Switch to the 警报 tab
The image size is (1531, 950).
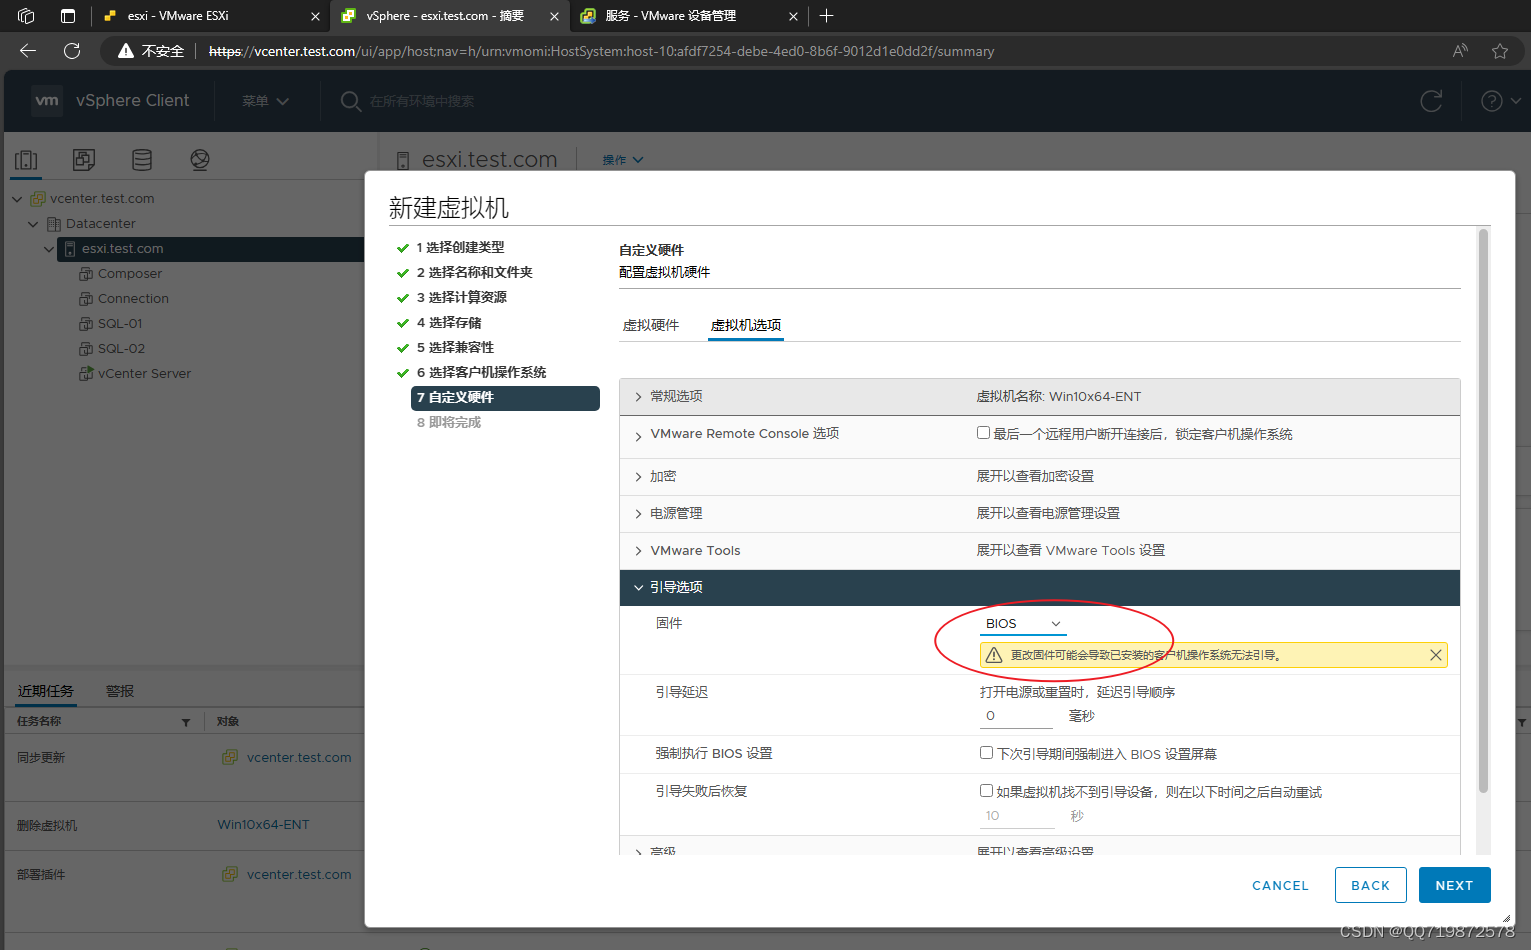point(120,691)
